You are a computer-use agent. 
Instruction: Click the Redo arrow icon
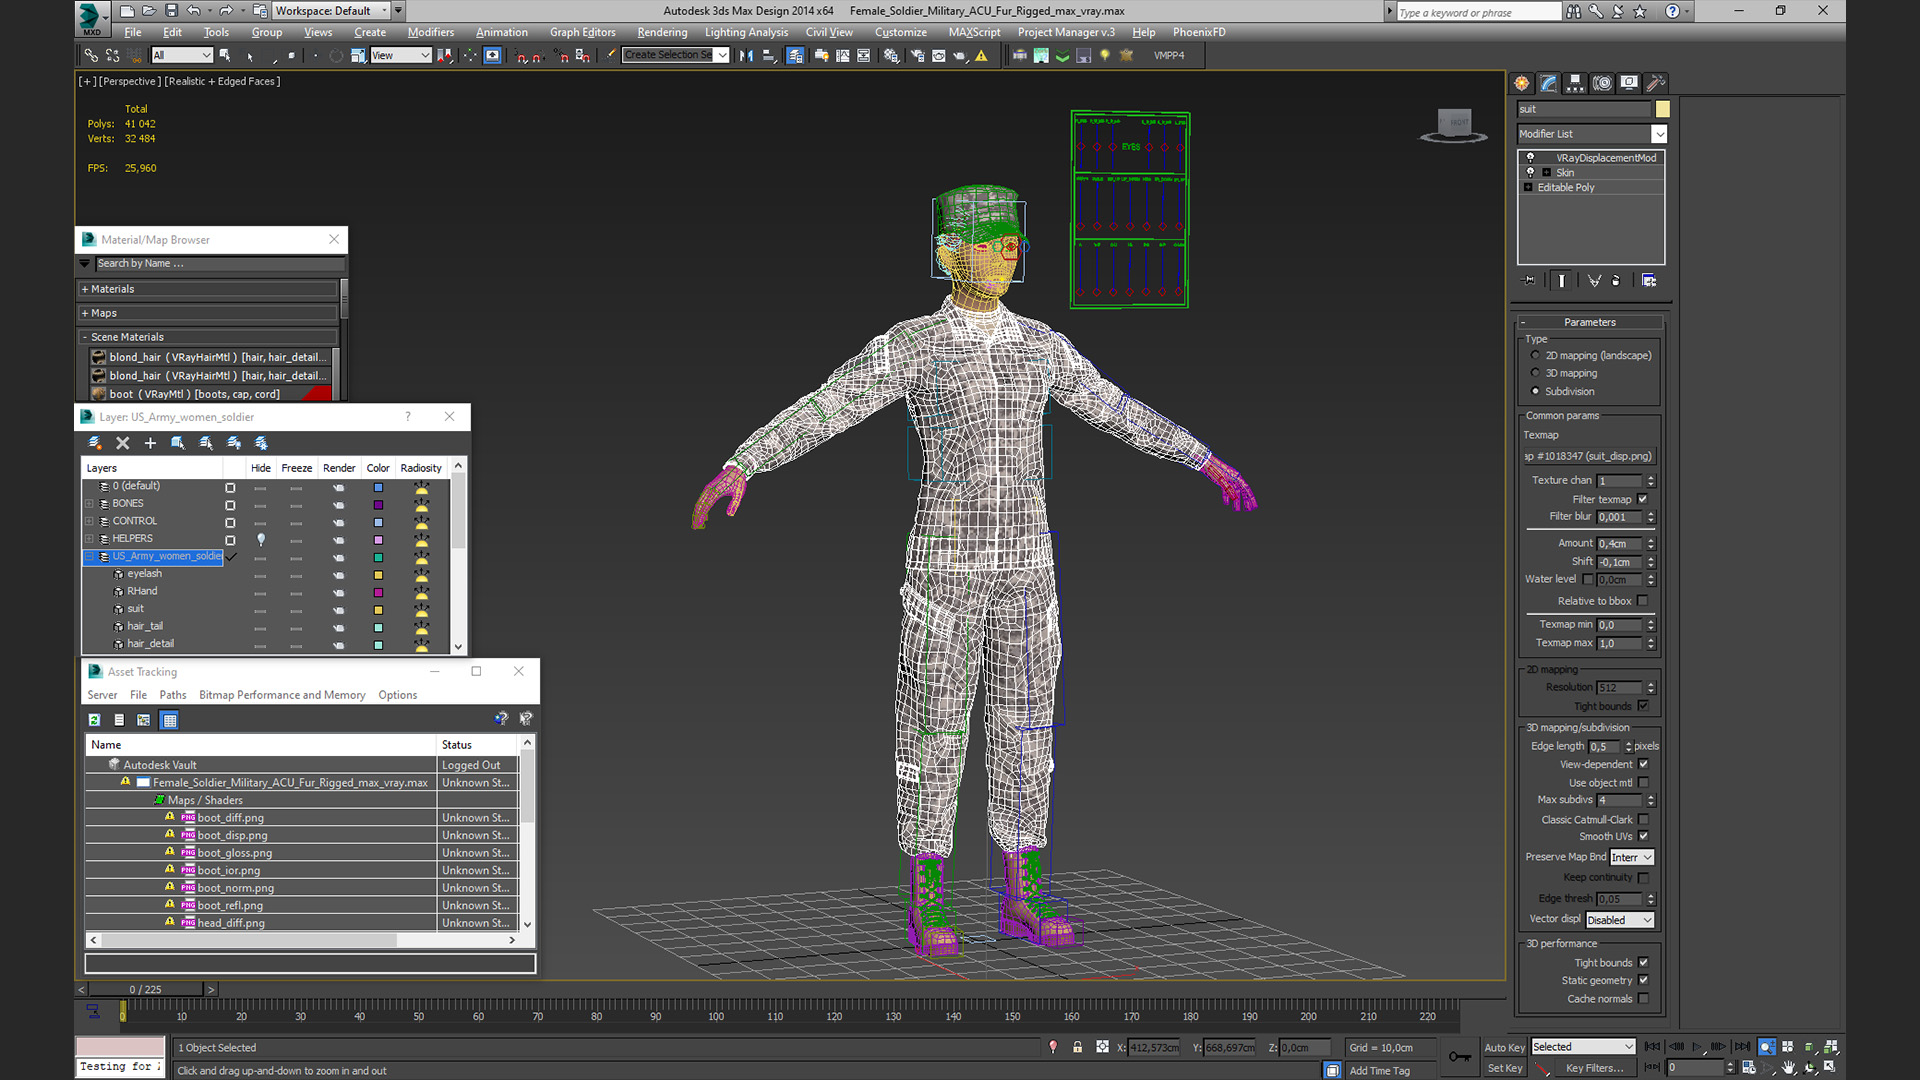click(226, 11)
